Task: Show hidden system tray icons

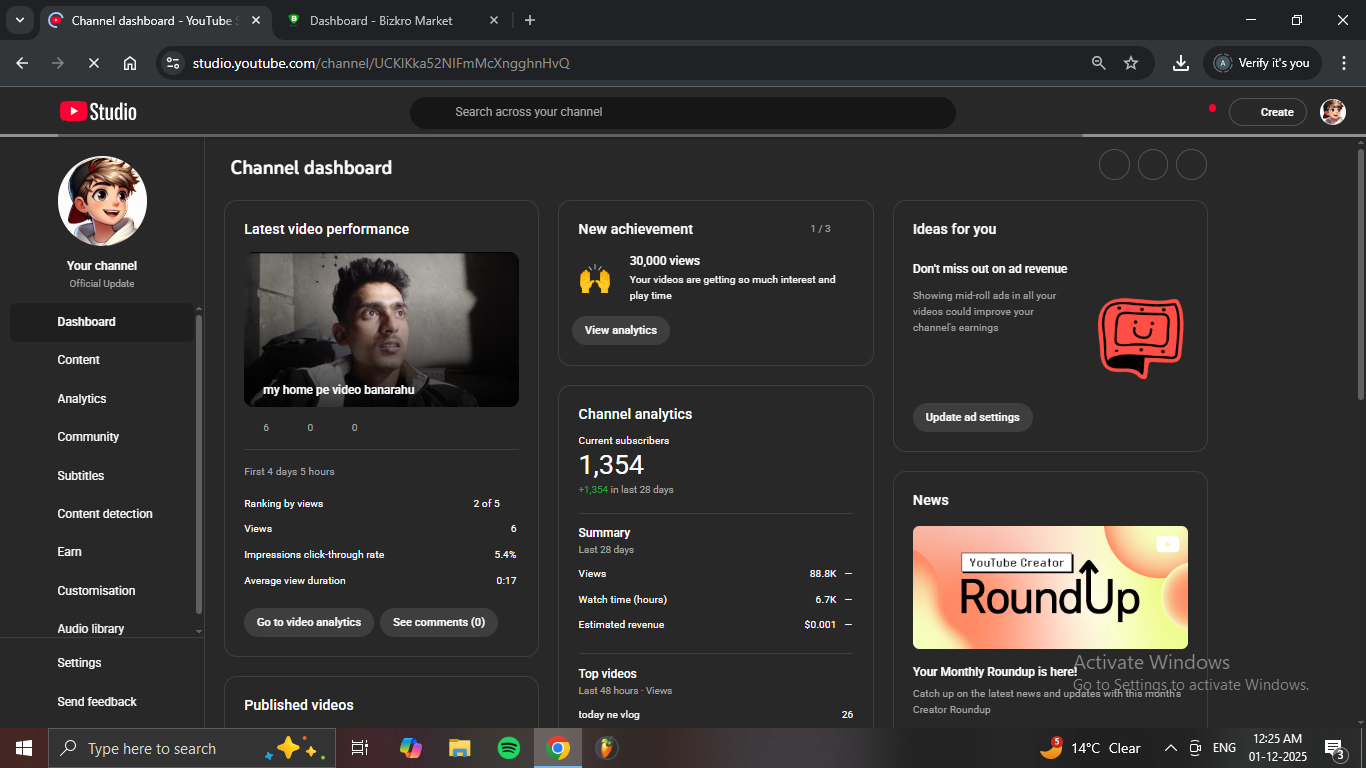Action: click(x=1170, y=748)
